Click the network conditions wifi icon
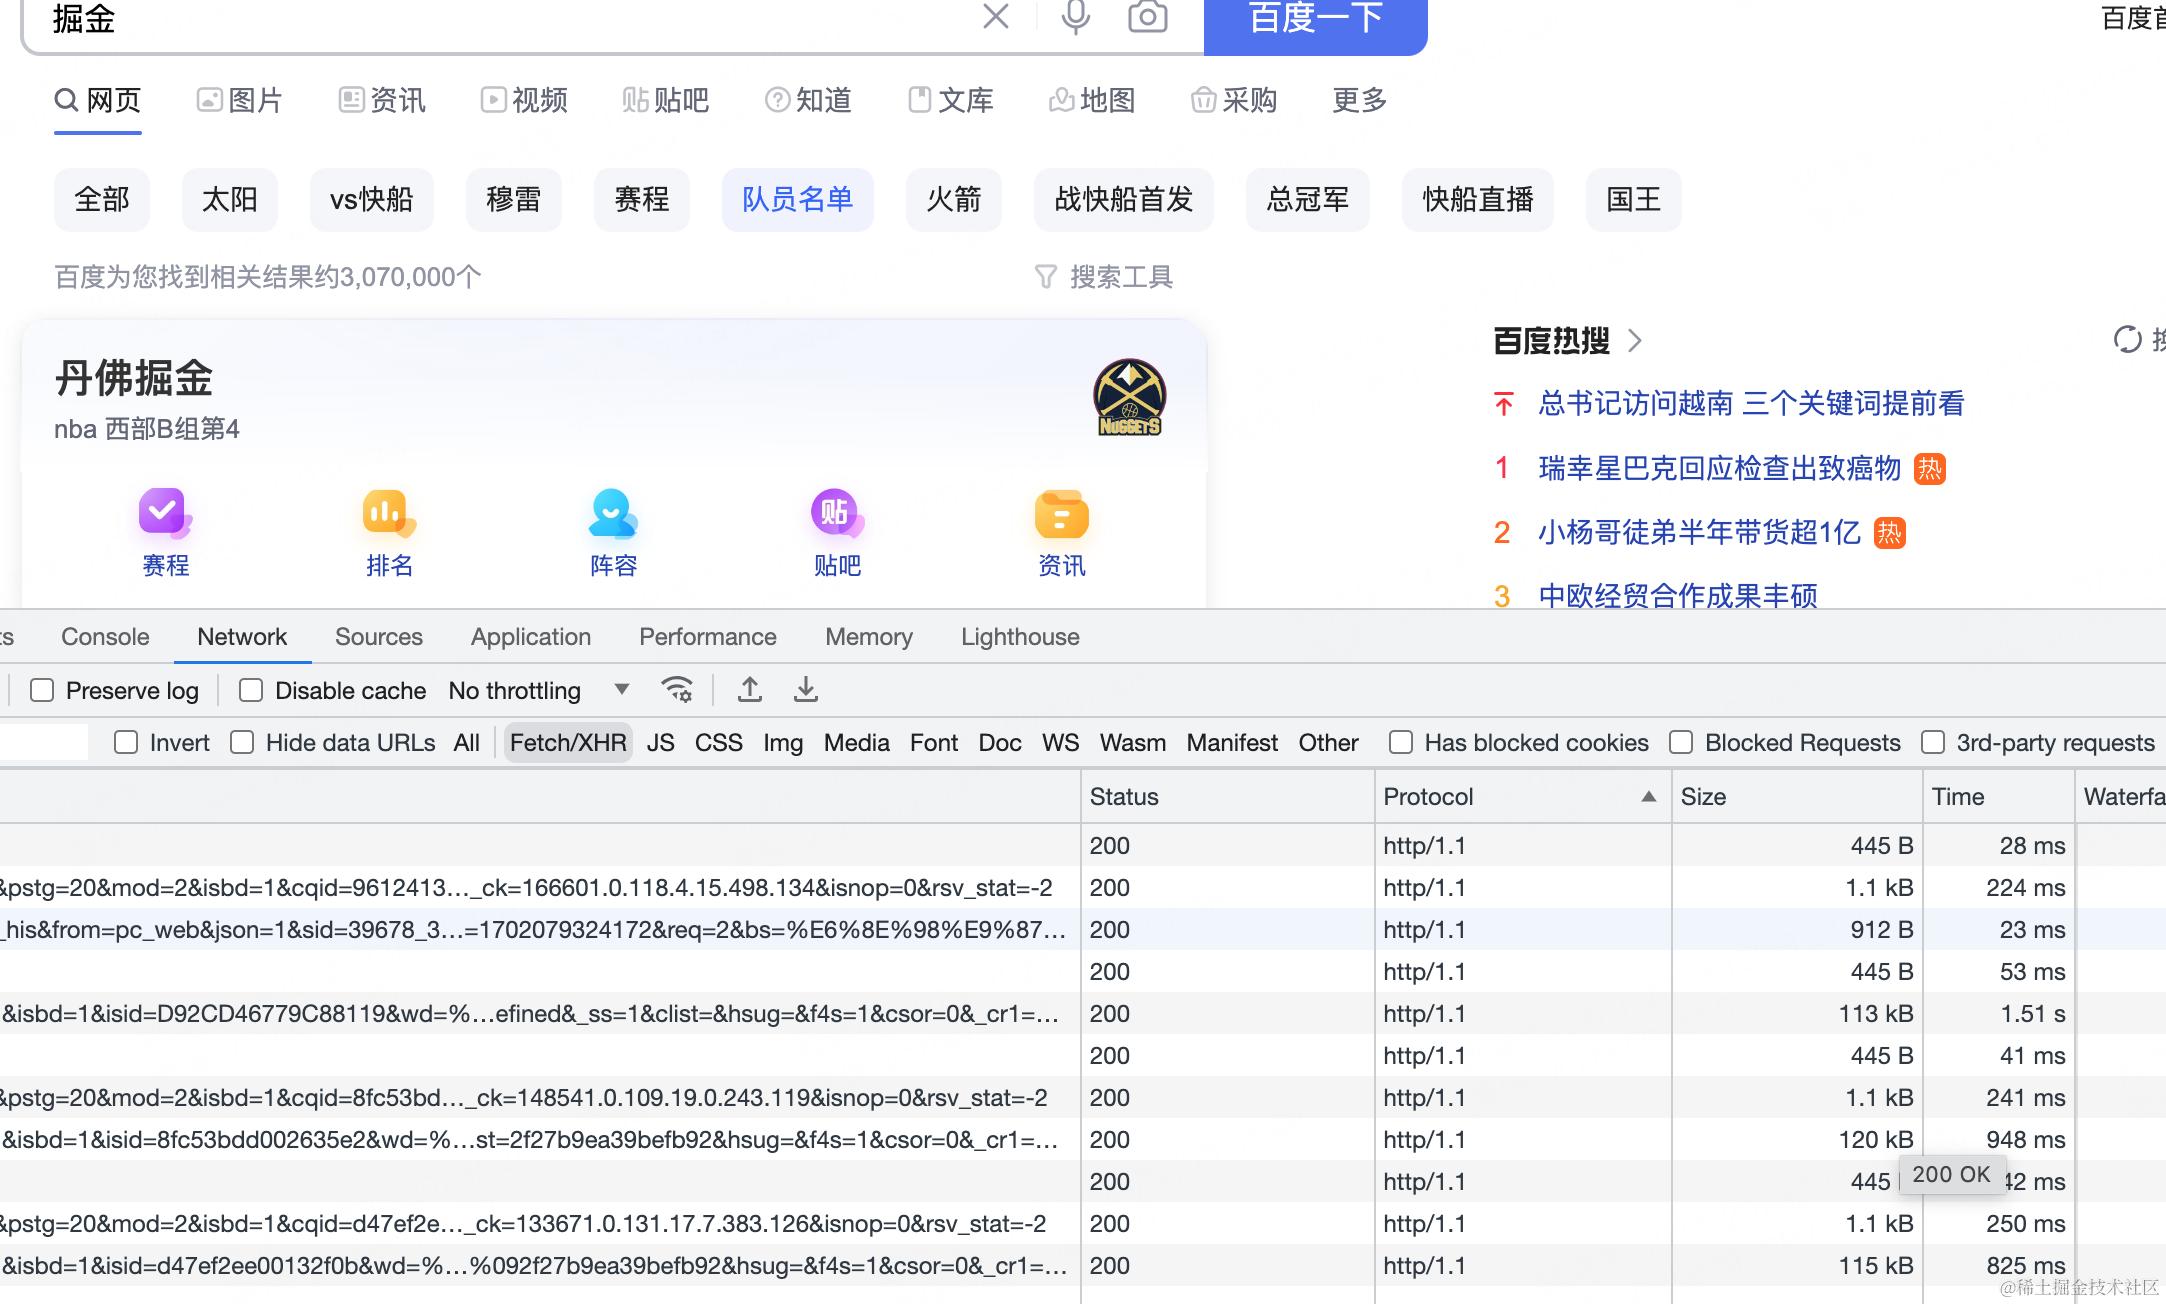Viewport: 2166px width, 1304px height. coord(677,689)
